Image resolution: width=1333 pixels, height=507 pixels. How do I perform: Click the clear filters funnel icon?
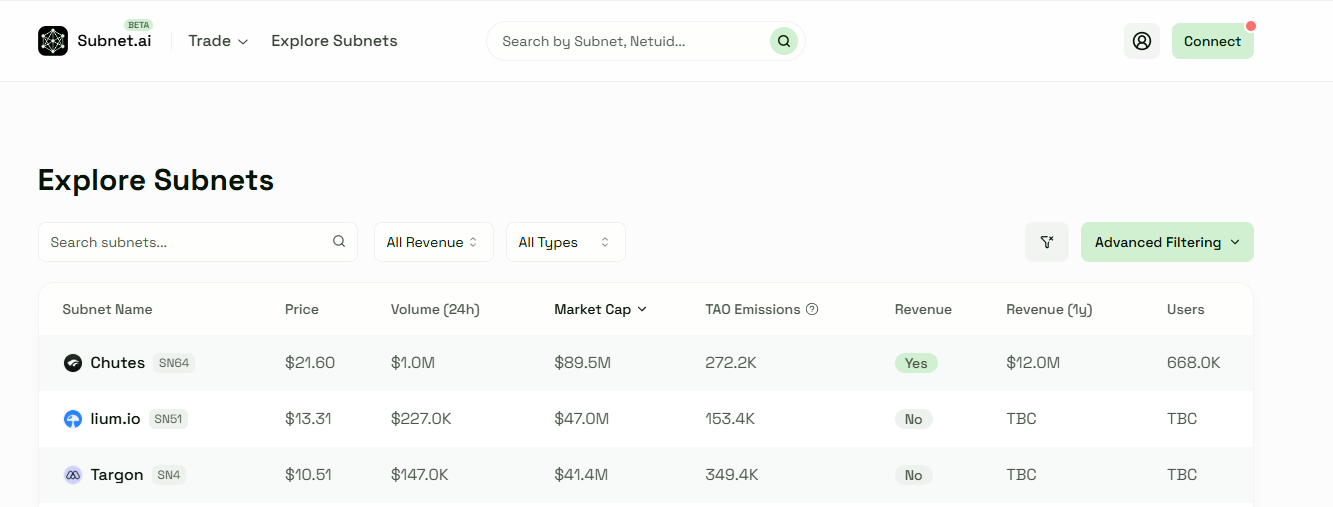point(1047,242)
